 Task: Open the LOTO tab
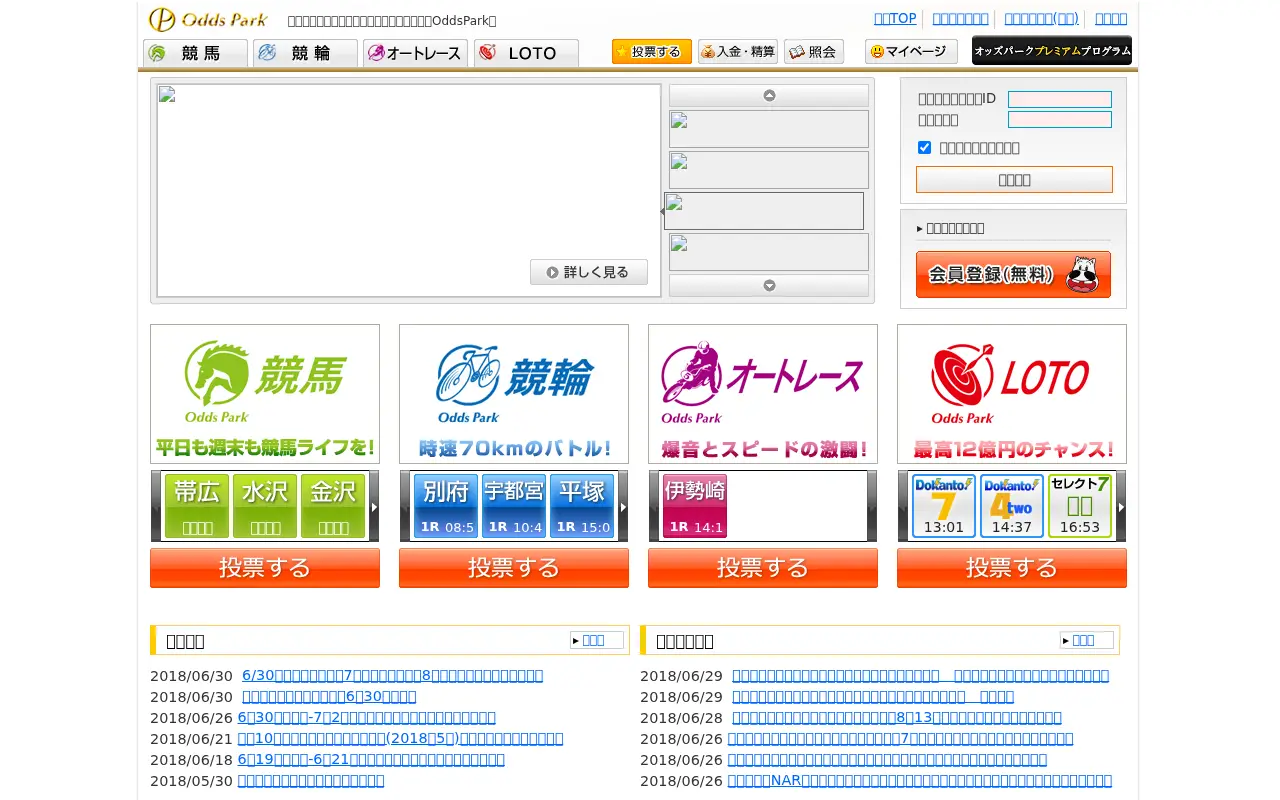coord(526,53)
